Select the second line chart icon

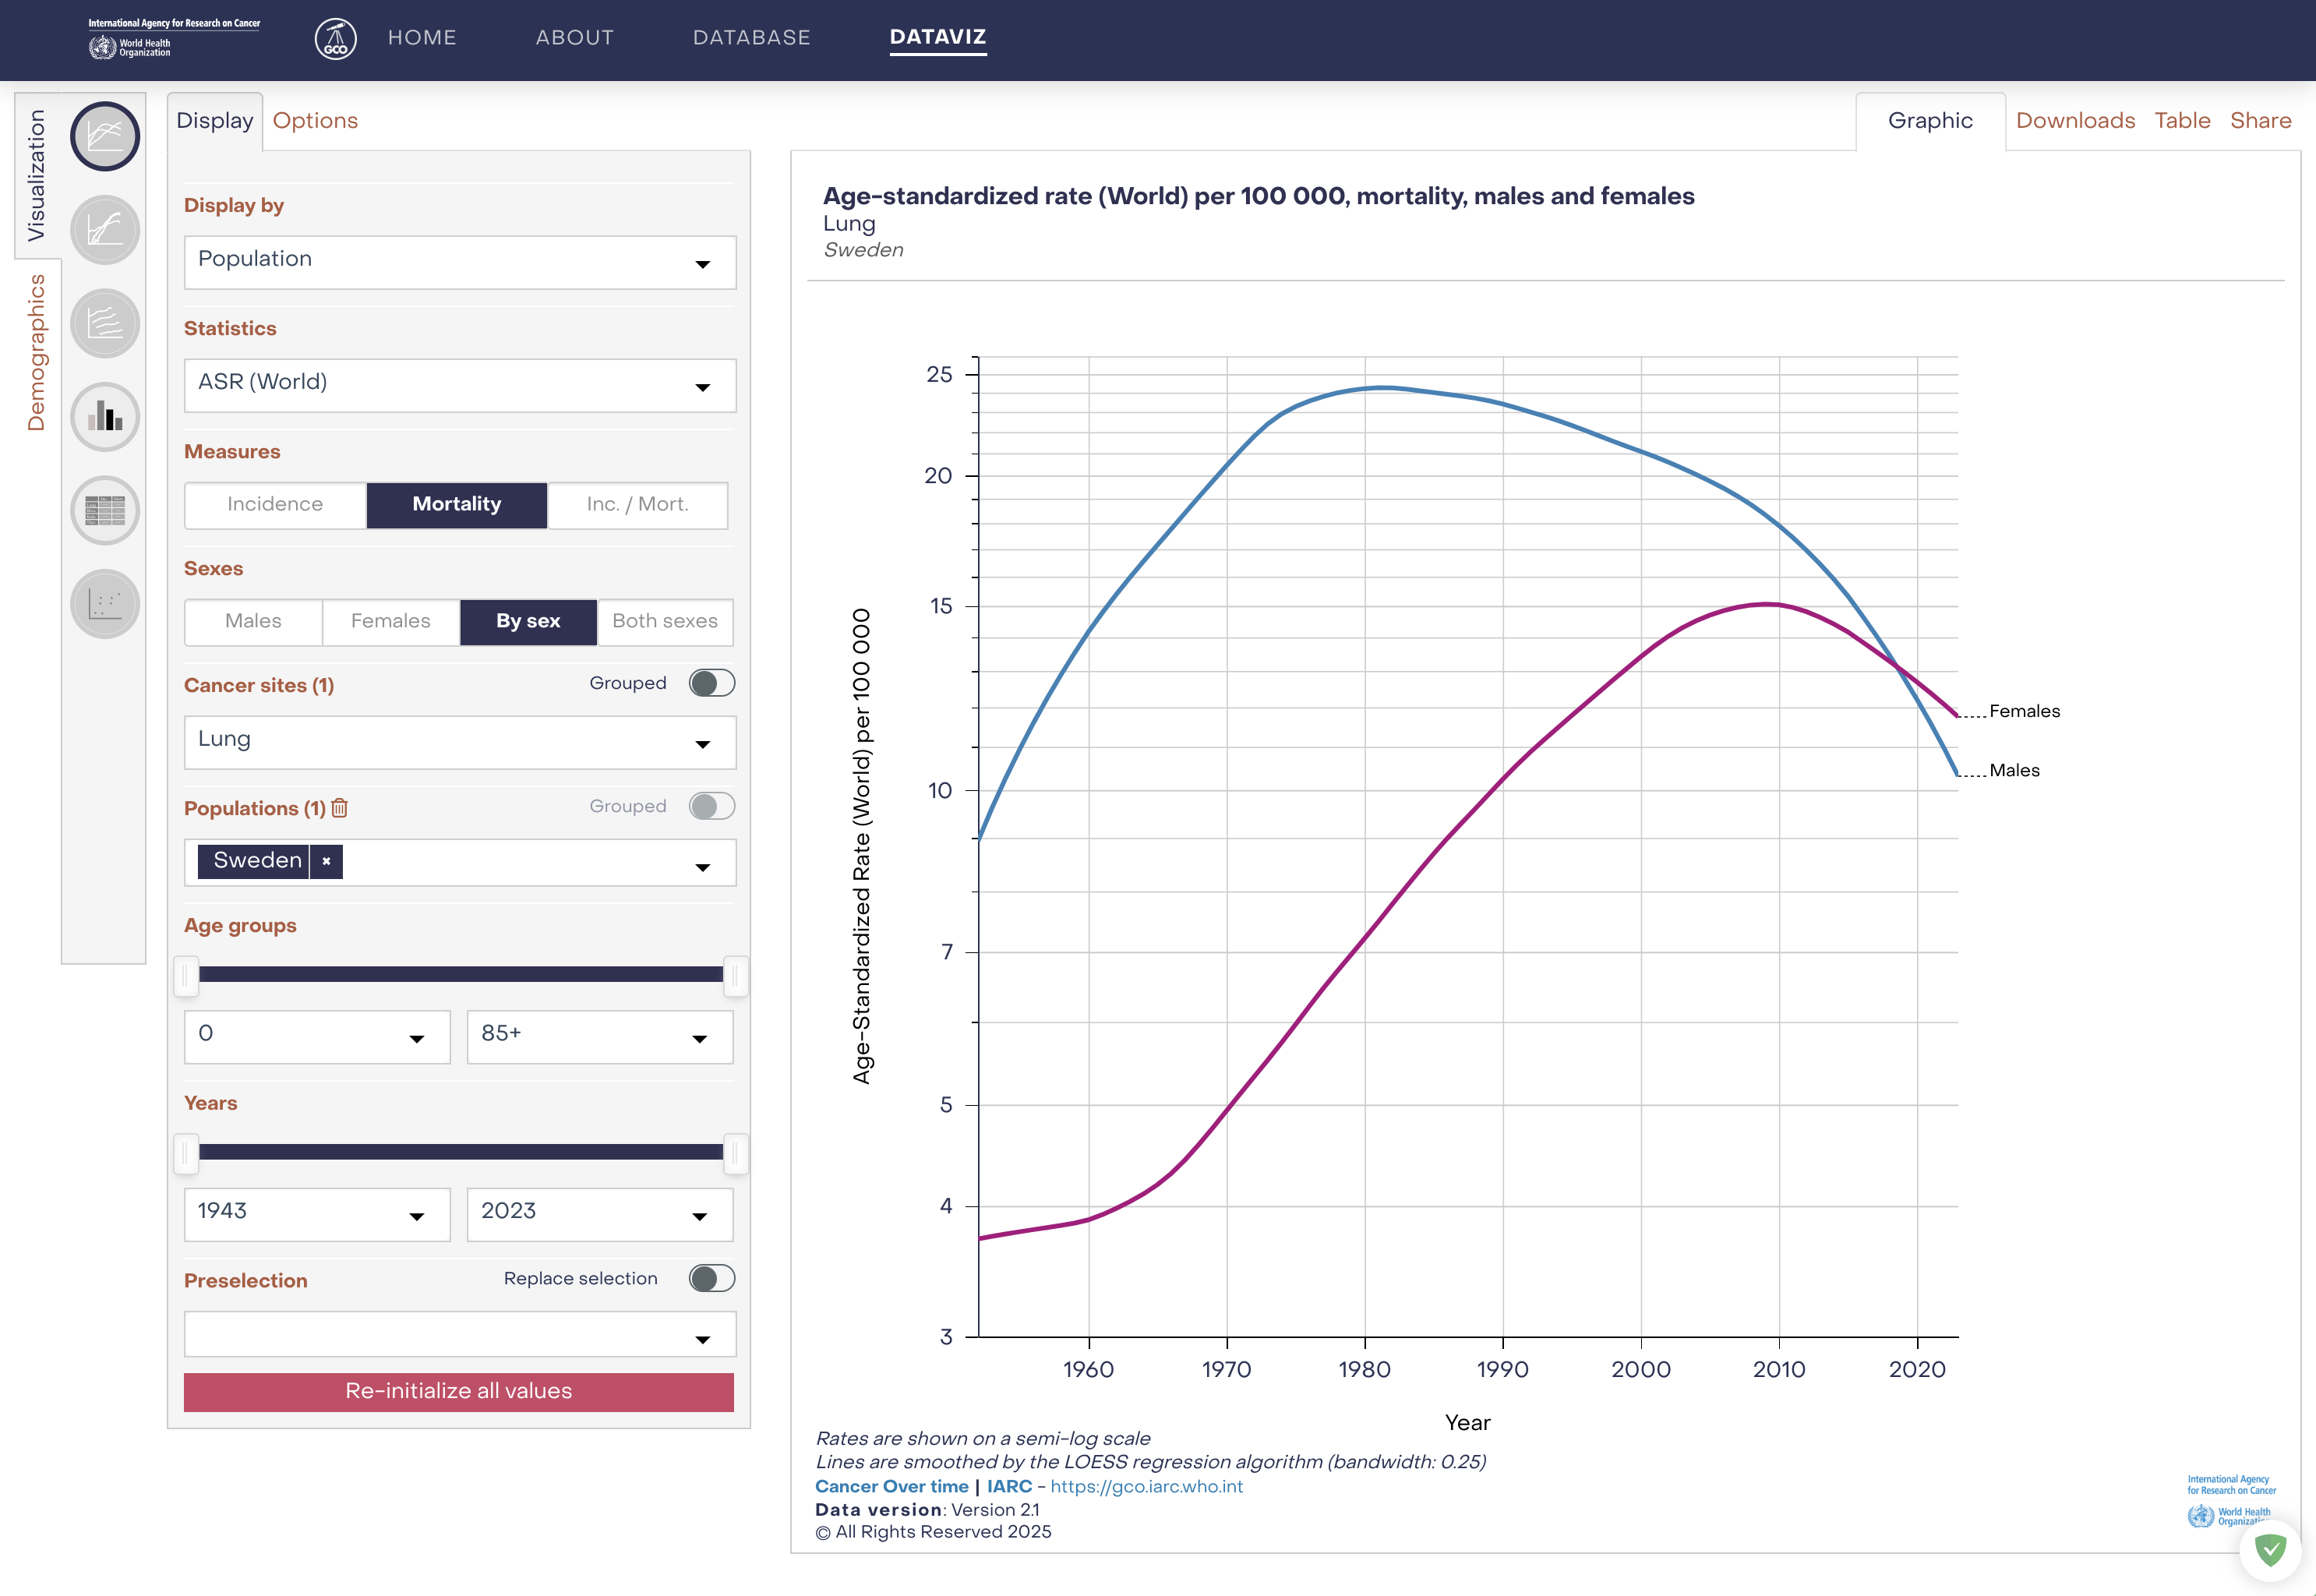click(x=105, y=230)
